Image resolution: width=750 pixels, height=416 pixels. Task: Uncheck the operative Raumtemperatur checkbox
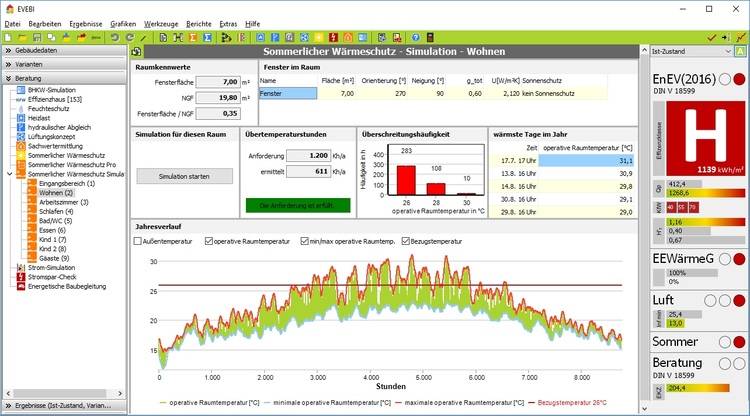pos(209,240)
